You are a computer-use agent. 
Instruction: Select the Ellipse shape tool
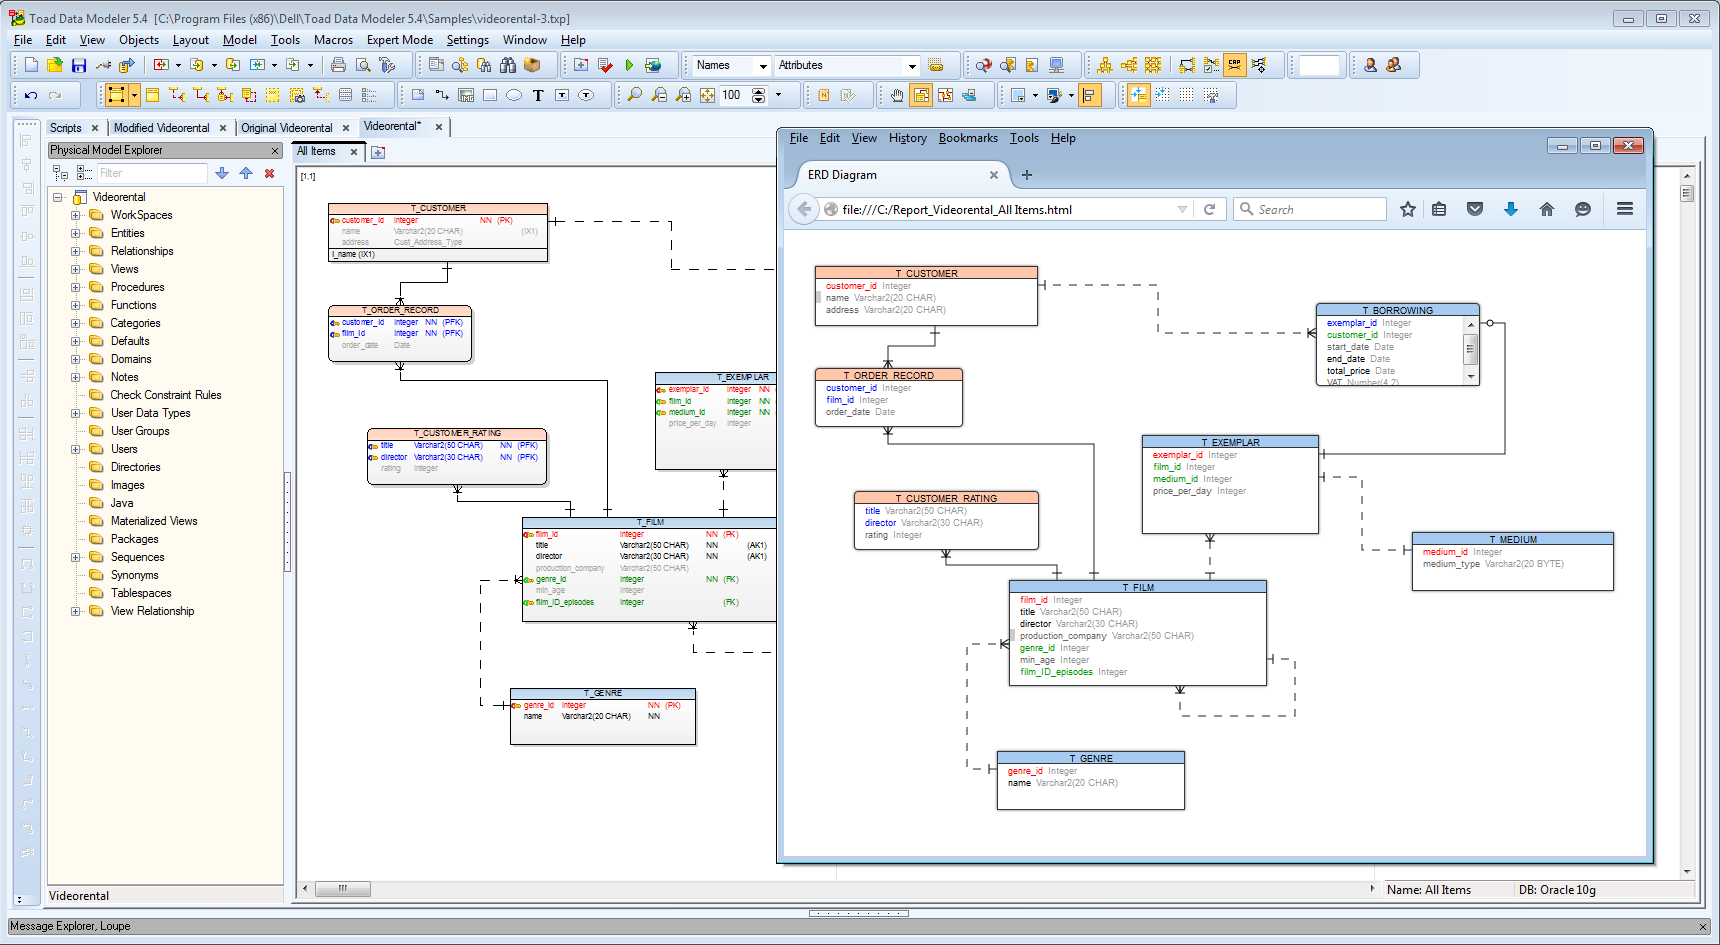click(514, 96)
